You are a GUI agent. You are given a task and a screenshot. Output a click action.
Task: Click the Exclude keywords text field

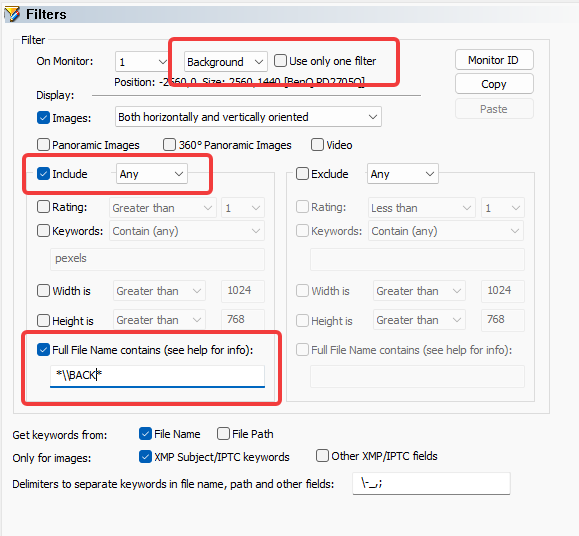point(417,259)
